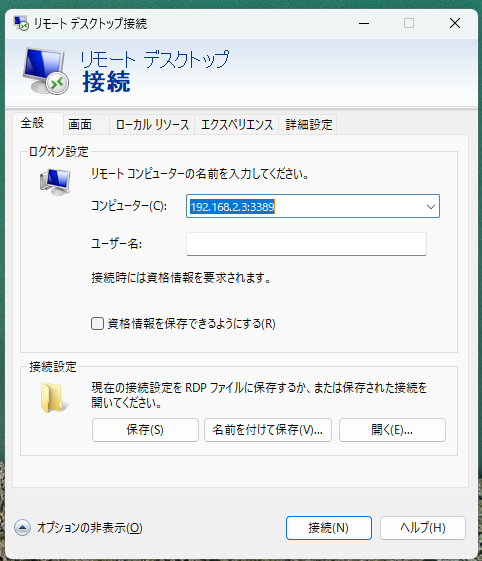Enable 資格情報を保存できるようにする checkbox
Image resolution: width=482 pixels, height=561 pixels.
(97, 323)
